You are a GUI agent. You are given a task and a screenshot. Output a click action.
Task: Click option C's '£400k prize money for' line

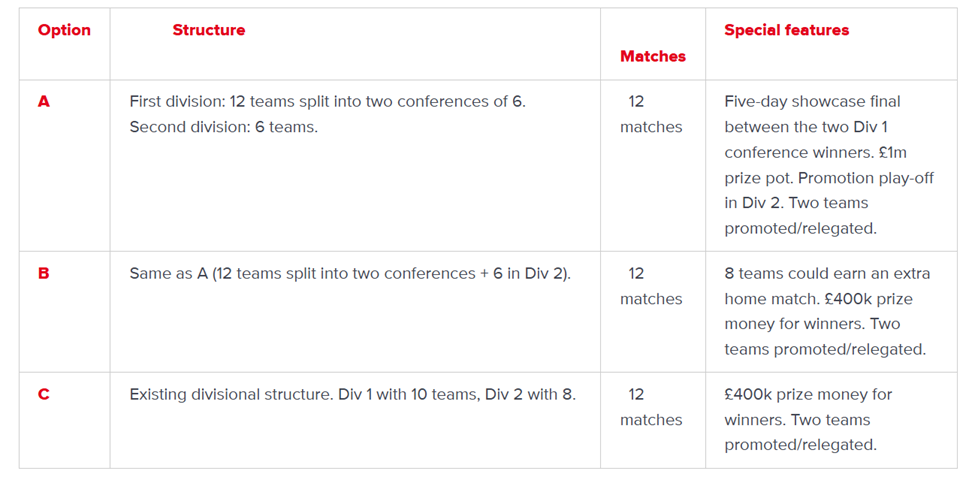[x=808, y=394]
